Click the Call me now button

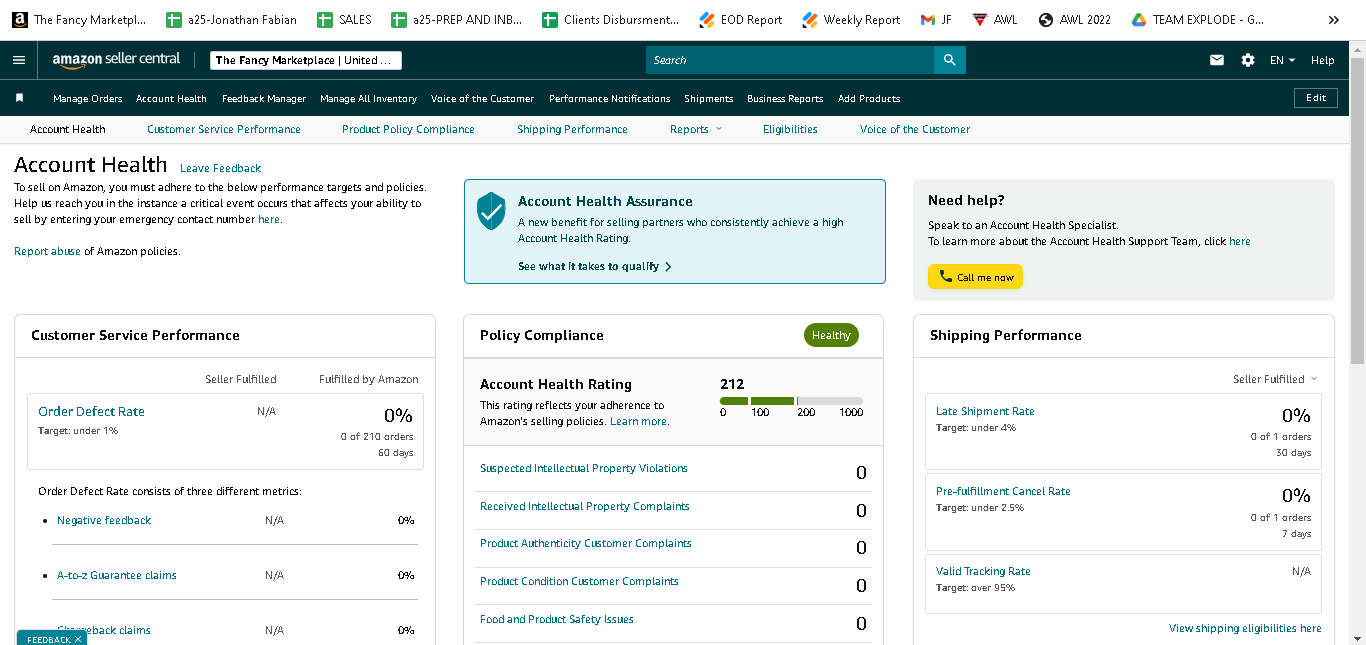[975, 277]
